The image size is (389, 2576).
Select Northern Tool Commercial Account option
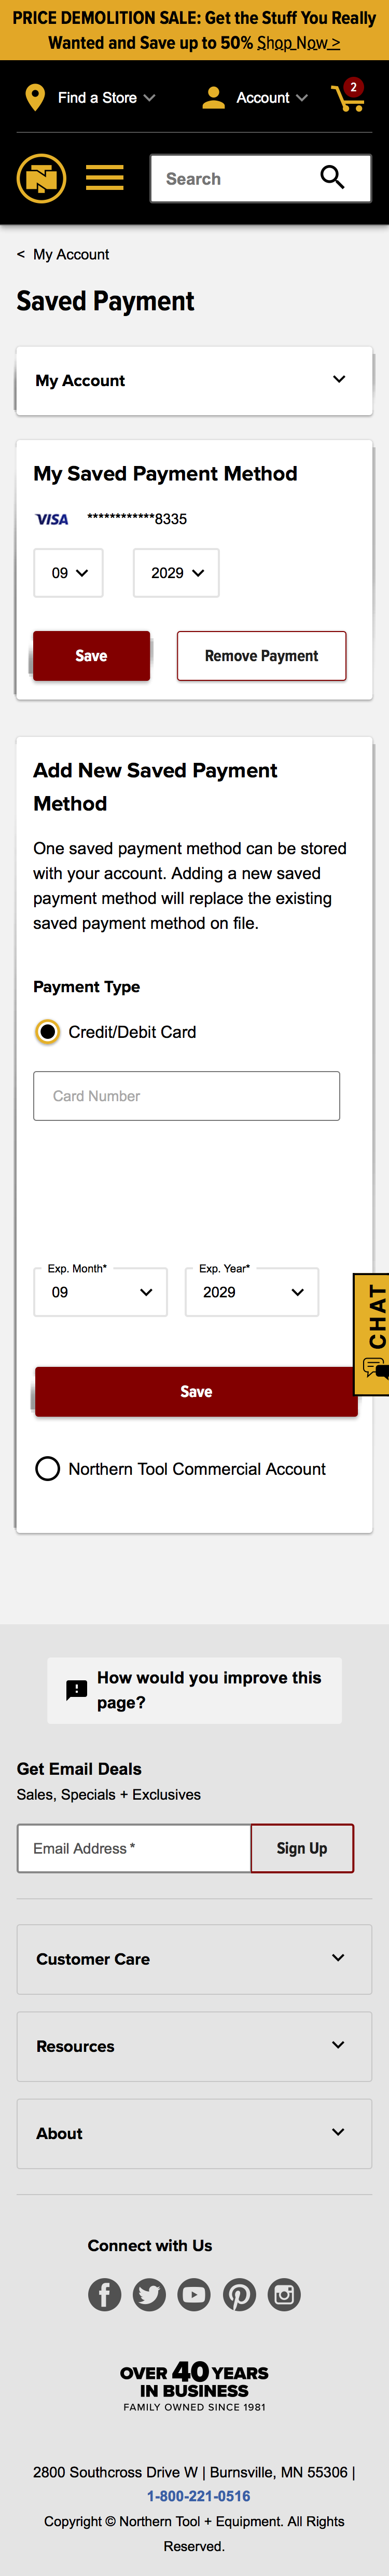point(47,1468)
